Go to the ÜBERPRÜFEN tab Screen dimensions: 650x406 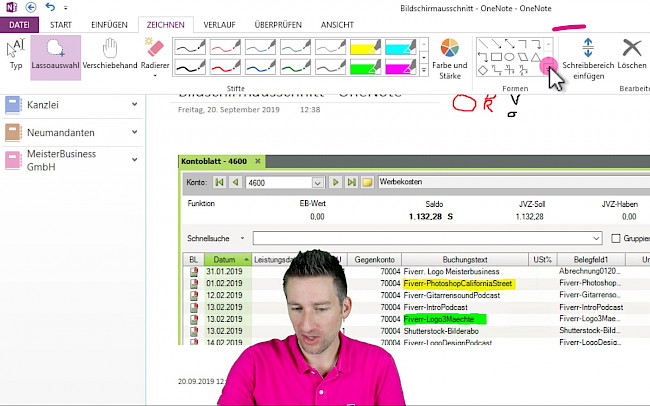pos(286,23)
